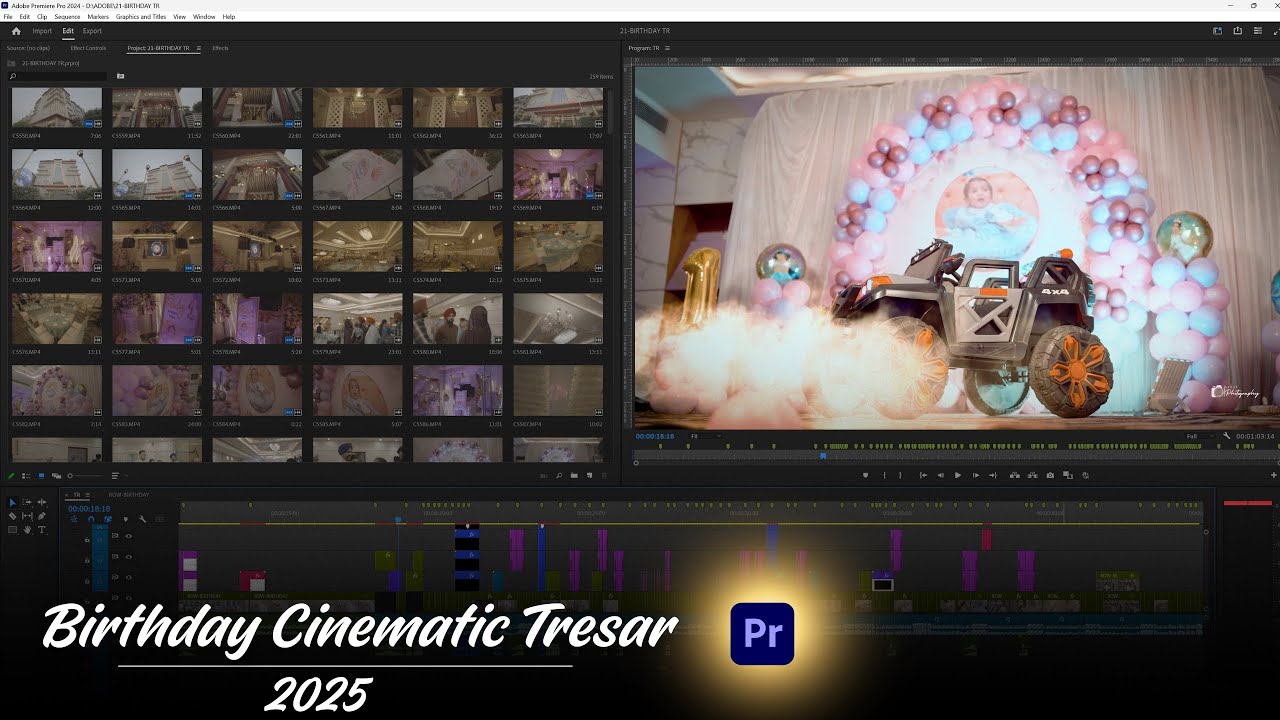Toggle visibility eye of top video track
The height and width of the screenshot is (720, 1280).
point(128,536)
